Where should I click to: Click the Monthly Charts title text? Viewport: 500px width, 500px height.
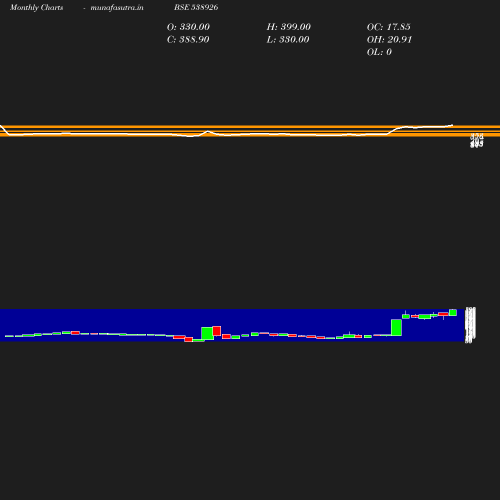[37, 7]
